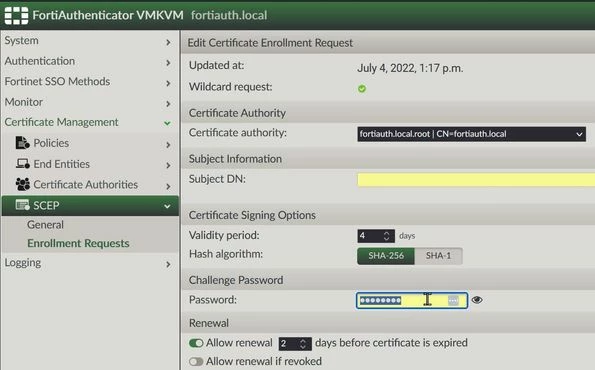The width and height of the screenshot is (595, 370).
Task: Select the SHA-256 hash algorithm
Action: pos(386,256)
